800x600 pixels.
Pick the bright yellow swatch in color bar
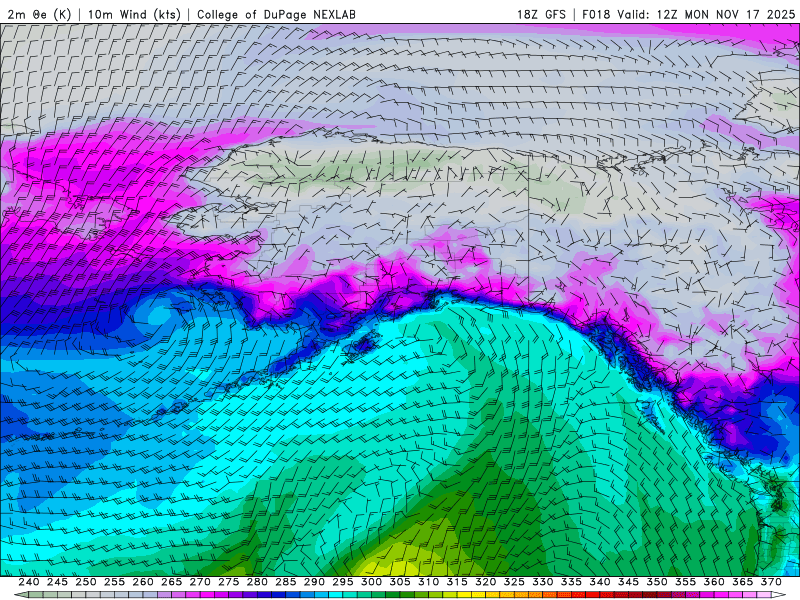[464, 595]
